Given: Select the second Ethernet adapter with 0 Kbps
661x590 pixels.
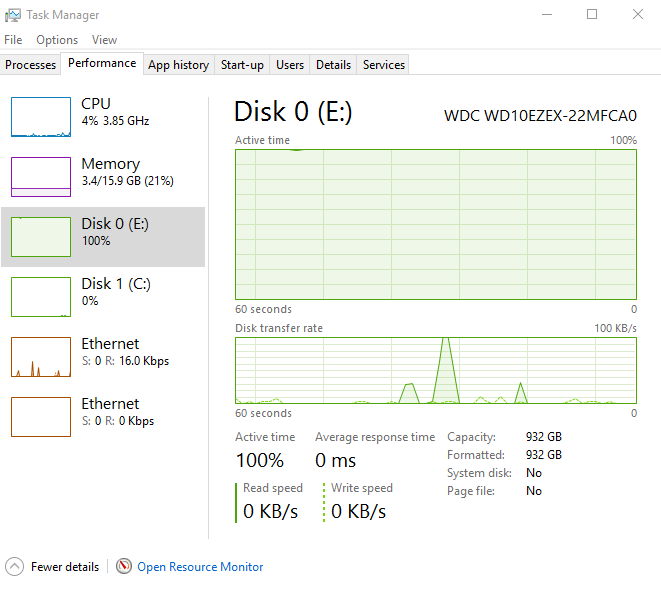Looking at the screenshot, I should (x=103, y=416).
